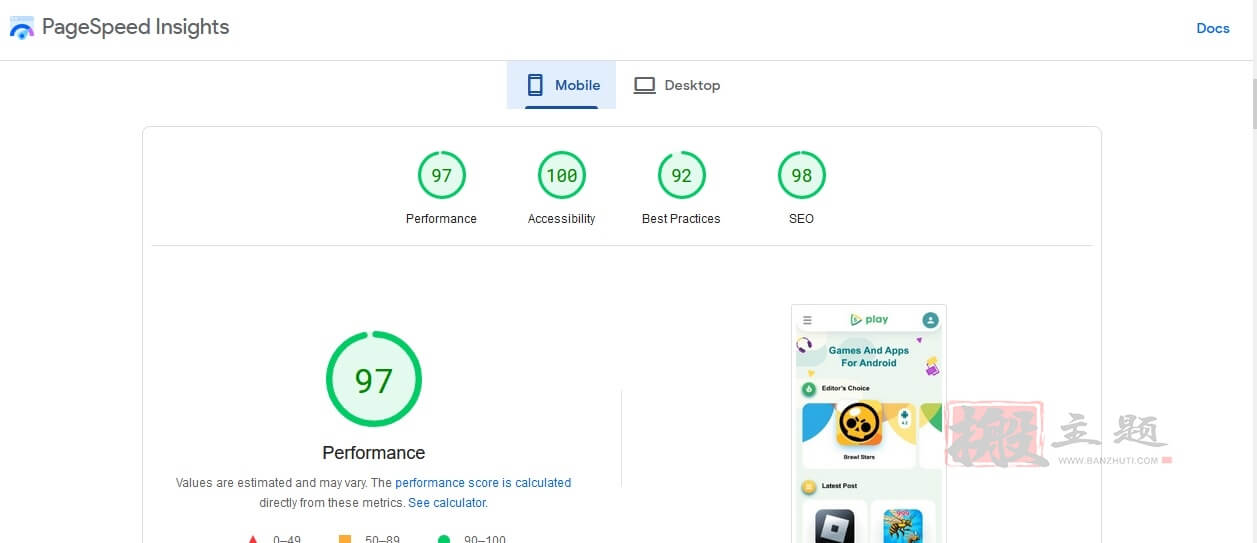Open the 'performance score is calculated' link

click(x=483, y=483)
